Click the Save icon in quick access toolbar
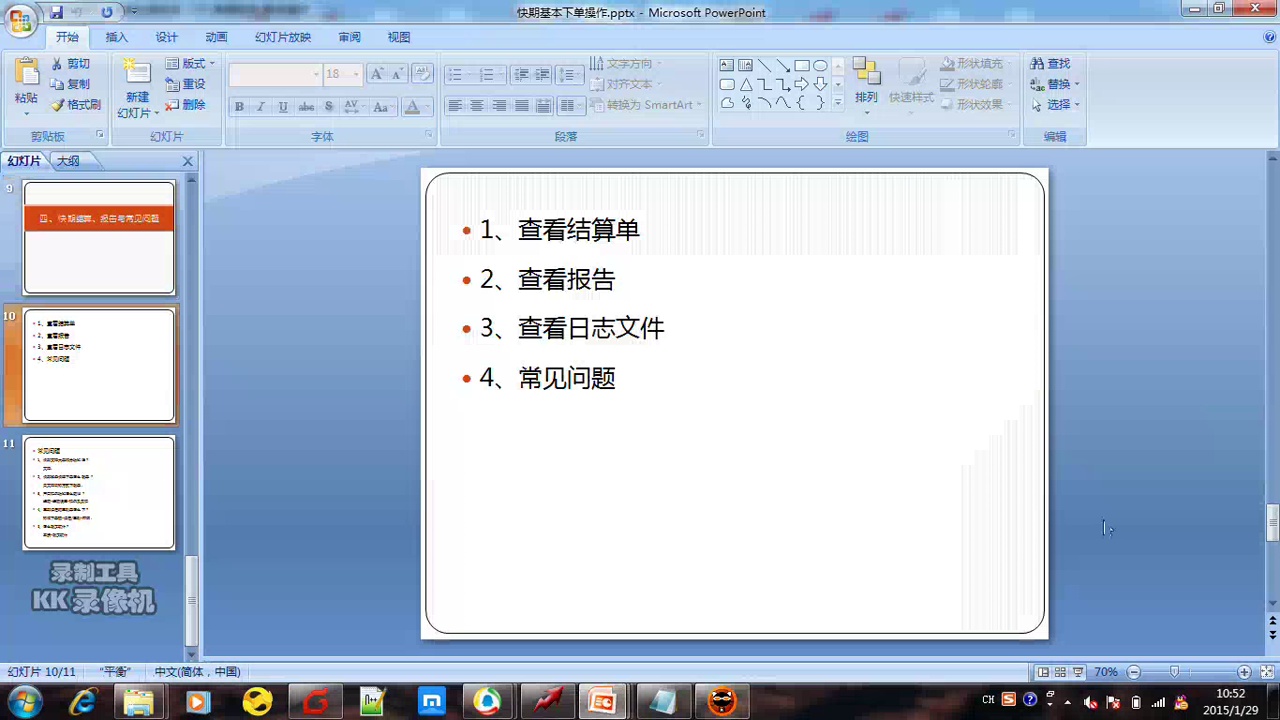The image size is (1280, 720). tap(57, 13)
